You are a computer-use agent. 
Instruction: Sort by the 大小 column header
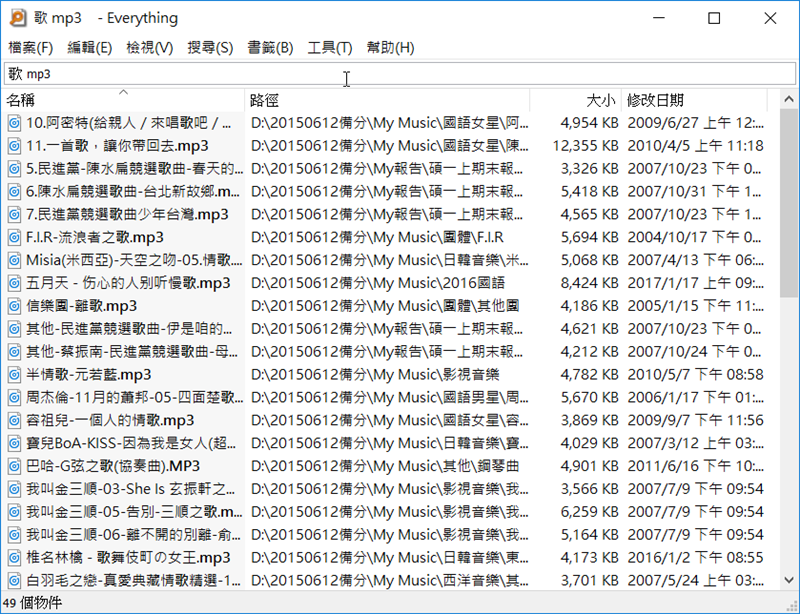576,100
